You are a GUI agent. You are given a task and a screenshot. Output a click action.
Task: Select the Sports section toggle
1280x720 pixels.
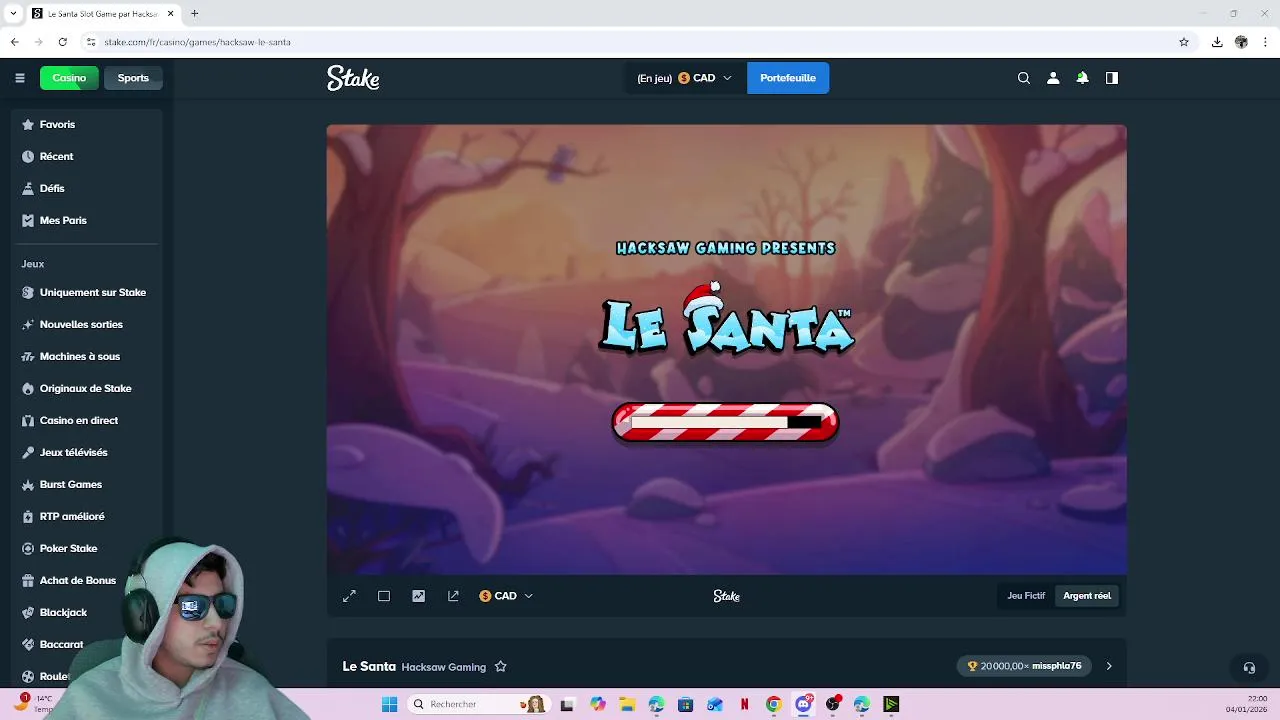133,78
